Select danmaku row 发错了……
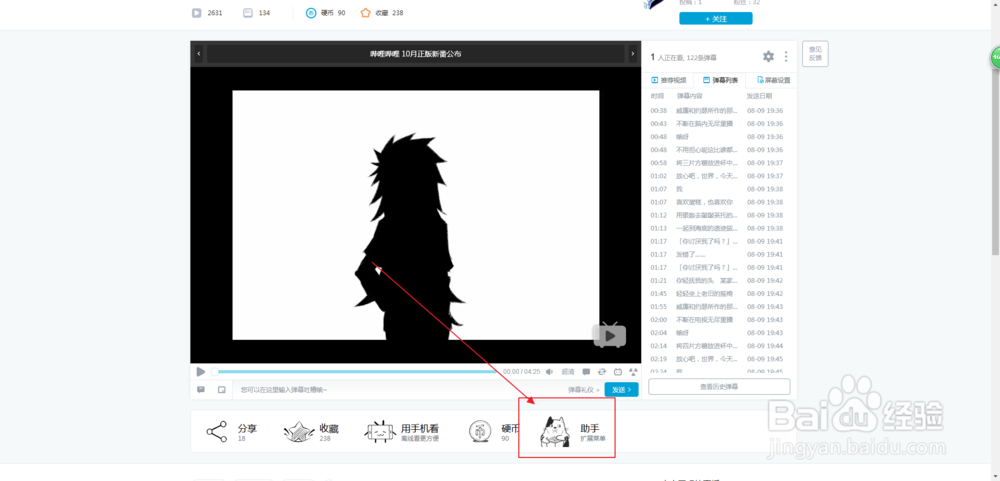 click(x=719, y=255)
